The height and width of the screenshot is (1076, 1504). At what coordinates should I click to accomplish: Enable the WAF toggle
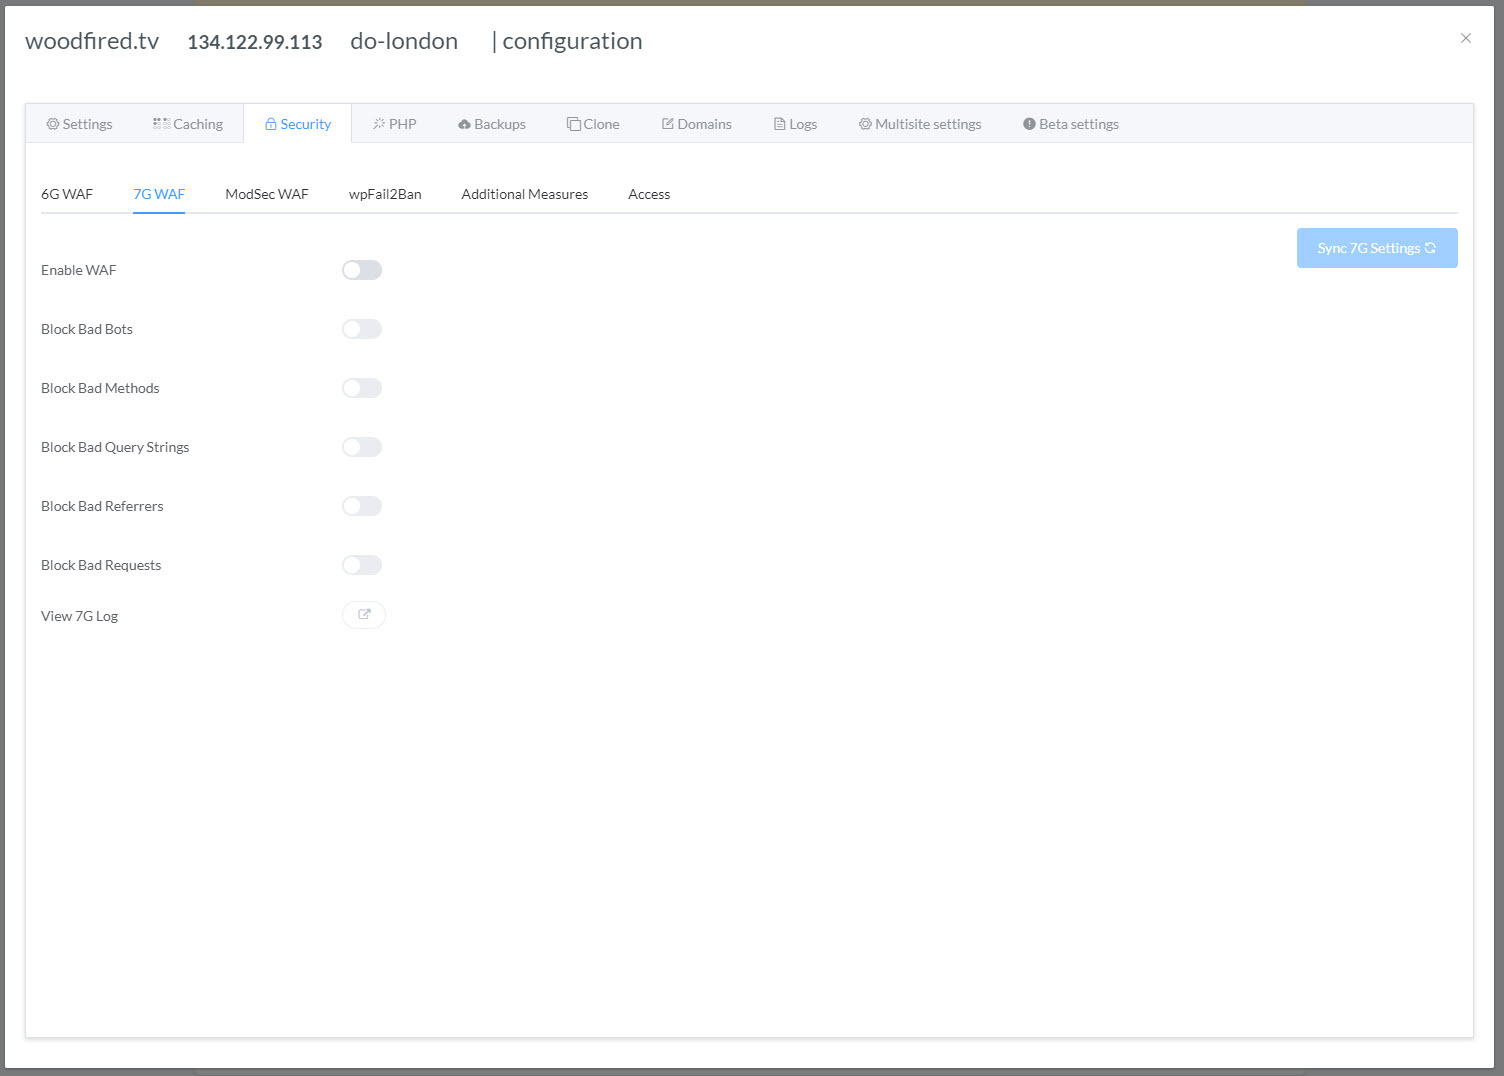(361, 269)
